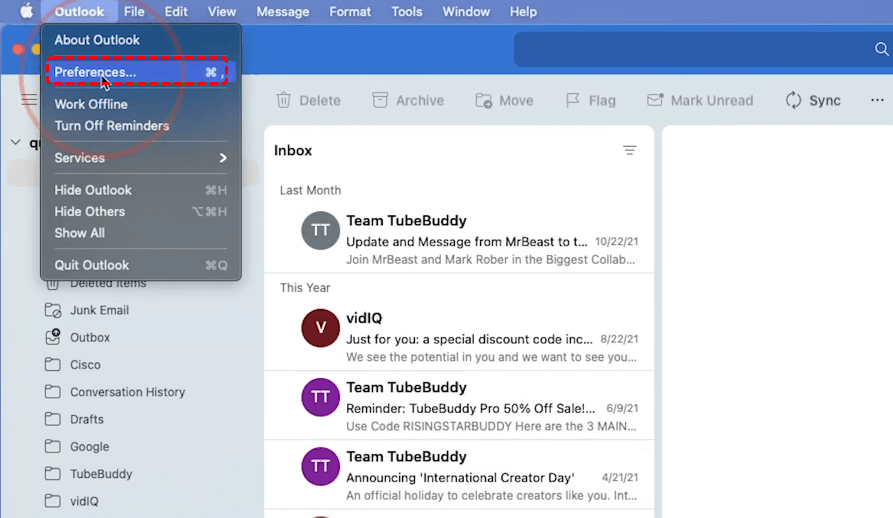The height and width of the screenshot is (518, 893).
Task: Click the Cisco folder icon
Action: coord(53,364)
